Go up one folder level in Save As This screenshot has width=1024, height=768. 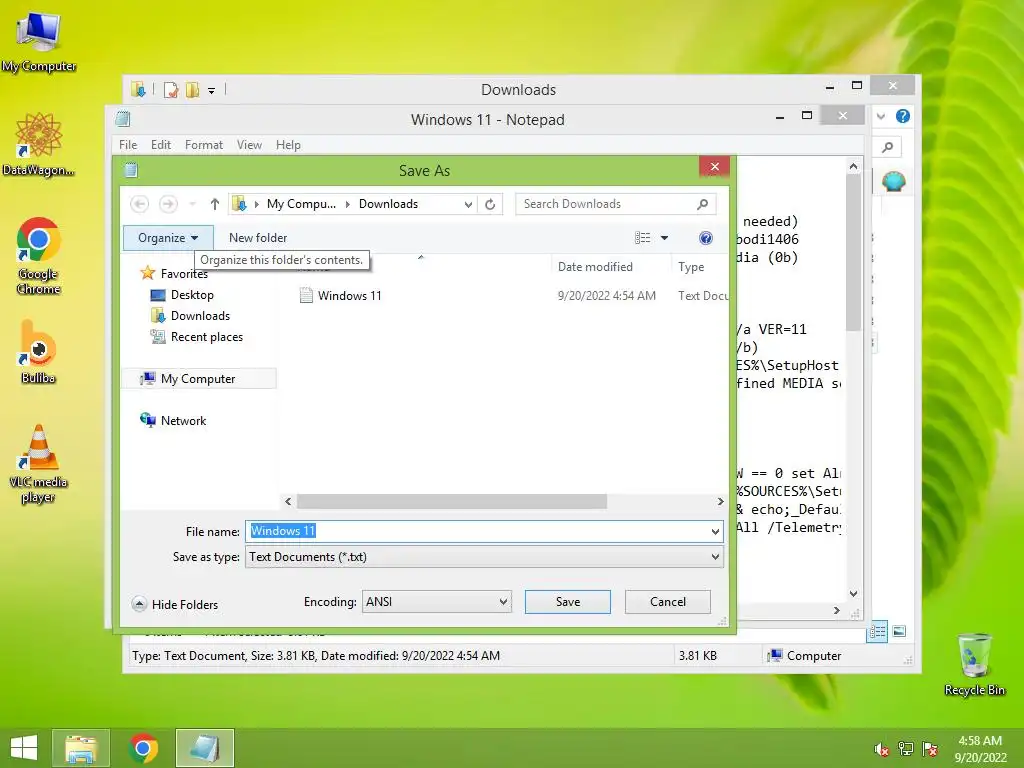click(x=214, y=204)
